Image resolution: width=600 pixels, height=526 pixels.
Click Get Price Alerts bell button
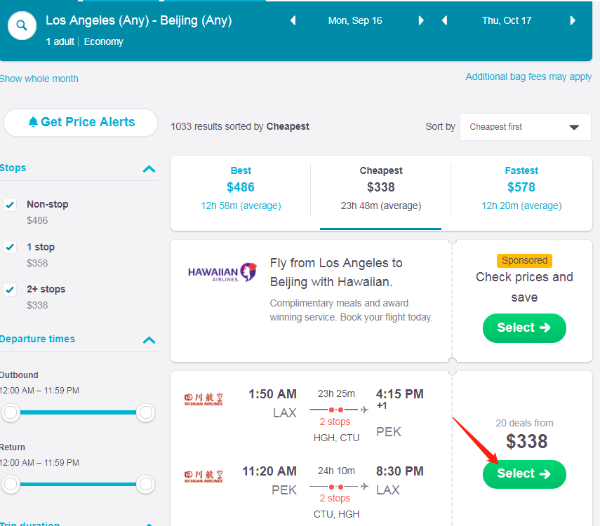[x=81, y=122]
